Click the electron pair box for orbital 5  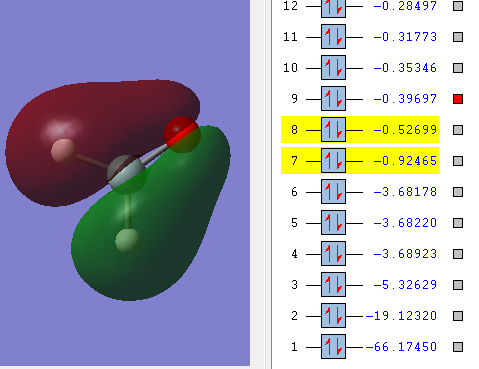333,223
